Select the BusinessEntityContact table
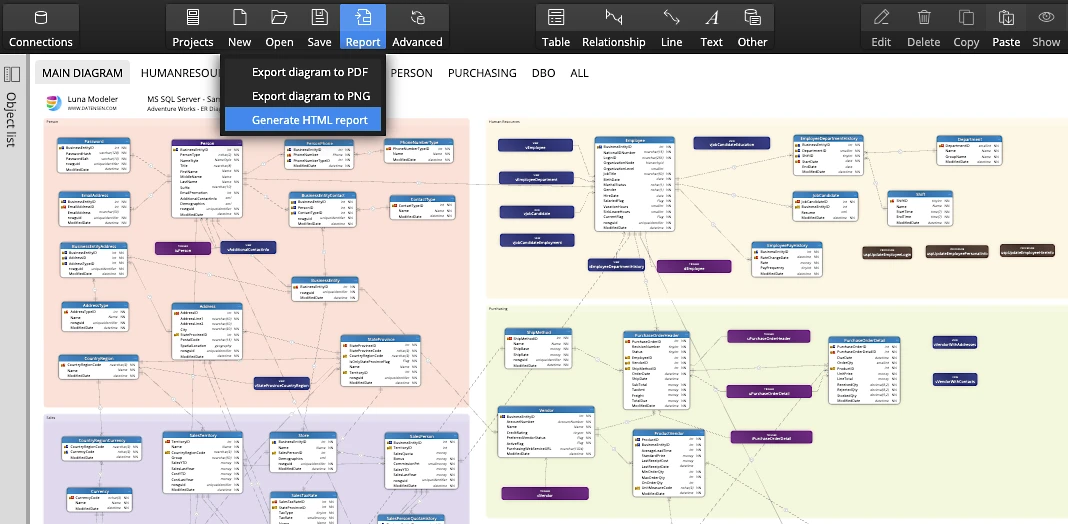 point(323,210)
